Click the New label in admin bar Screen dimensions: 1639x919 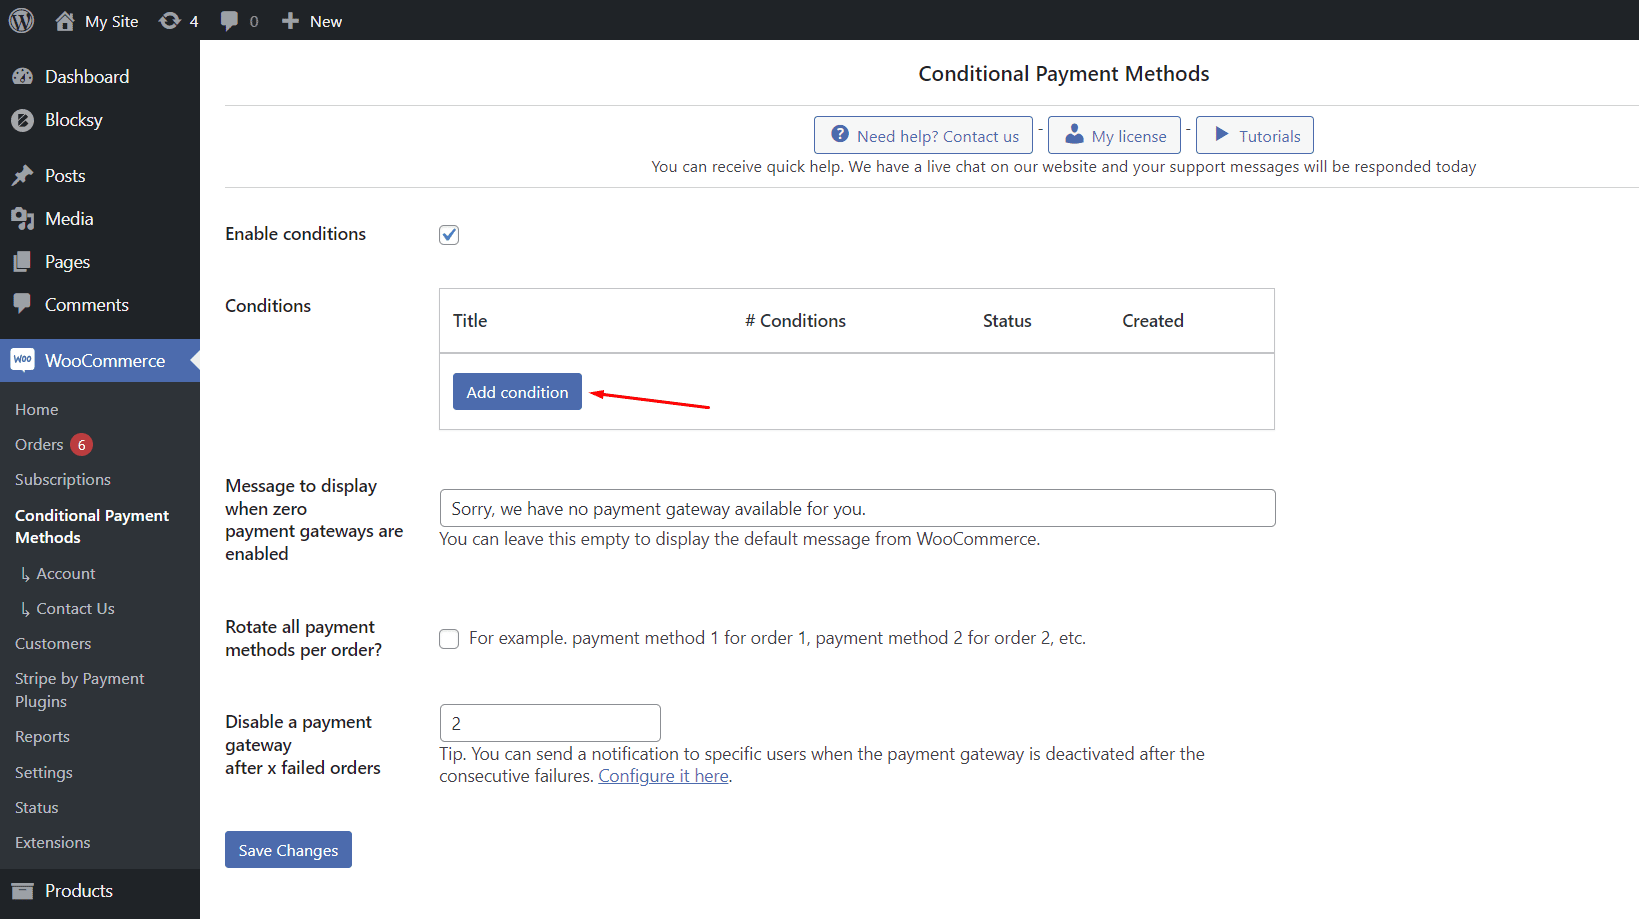coord(326,21)
